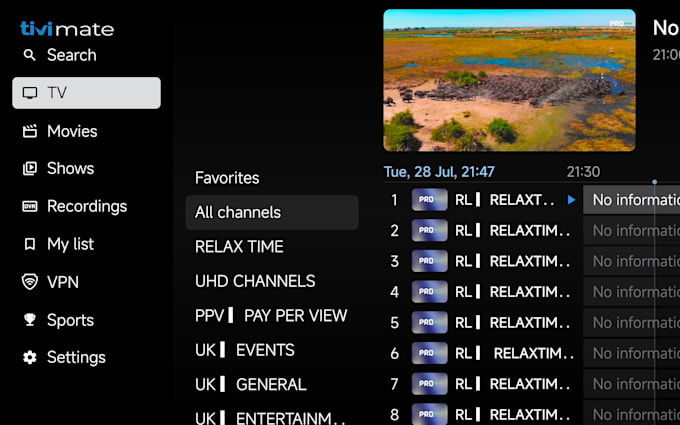The image size is (680, 425).
Task: Click channel 1 No information program cell
Action: [x=631, y=200]
